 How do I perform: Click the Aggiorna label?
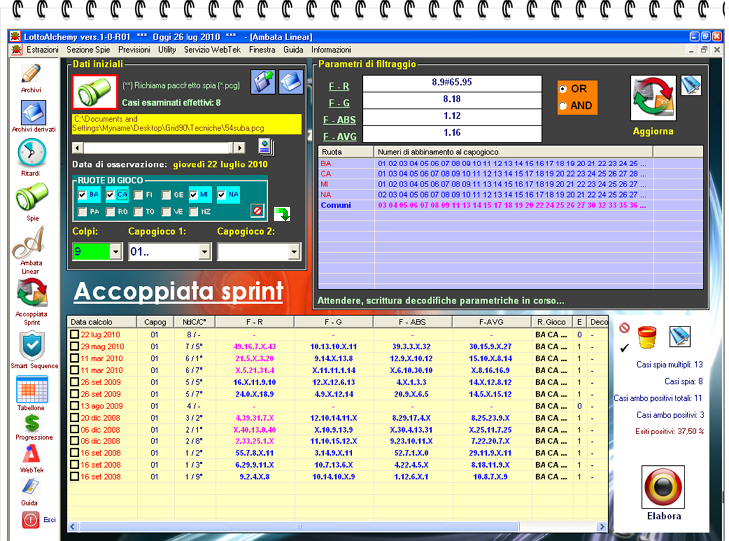click(653, 131)
